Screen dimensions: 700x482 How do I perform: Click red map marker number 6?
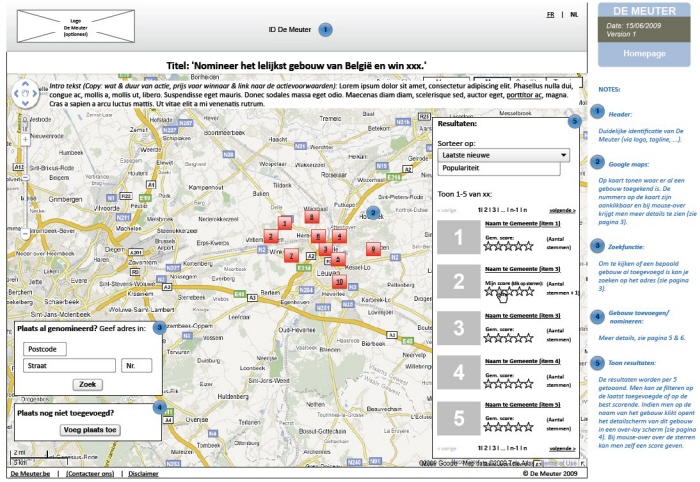click(x=318, y=236)
